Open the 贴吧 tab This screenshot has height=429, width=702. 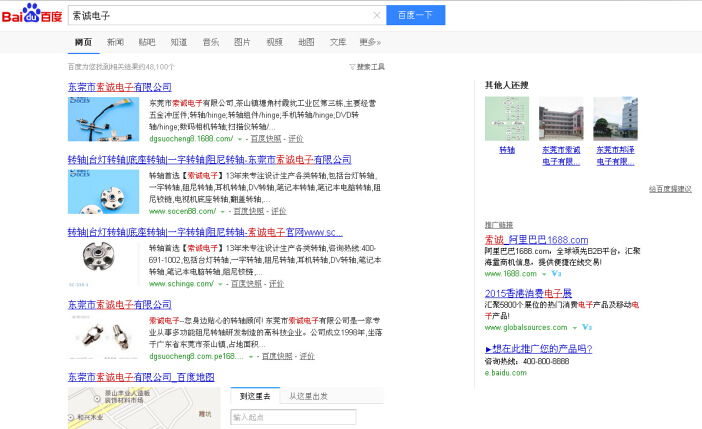pyautogui.click(x=147, y=42)
